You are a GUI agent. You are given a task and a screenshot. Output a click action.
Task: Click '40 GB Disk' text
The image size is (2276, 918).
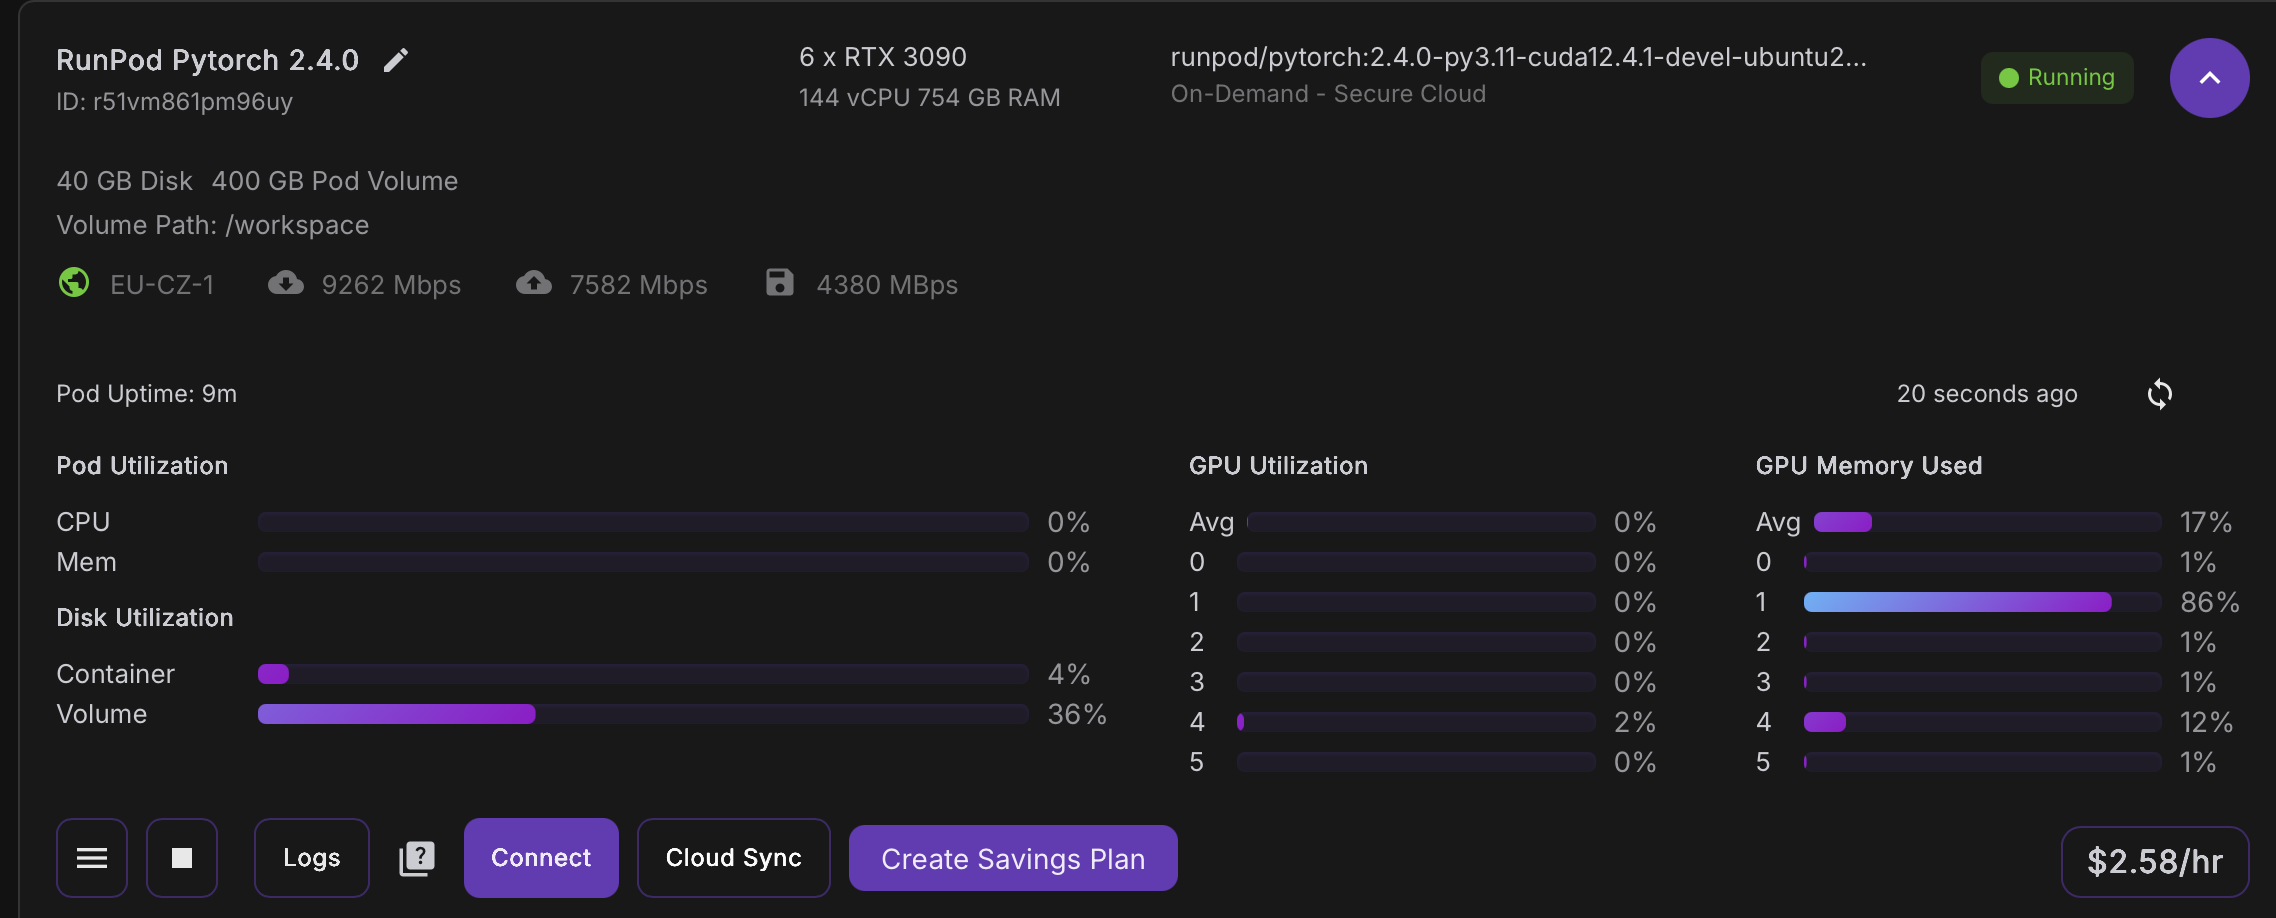pyautogui.click(x=124, y=181)
